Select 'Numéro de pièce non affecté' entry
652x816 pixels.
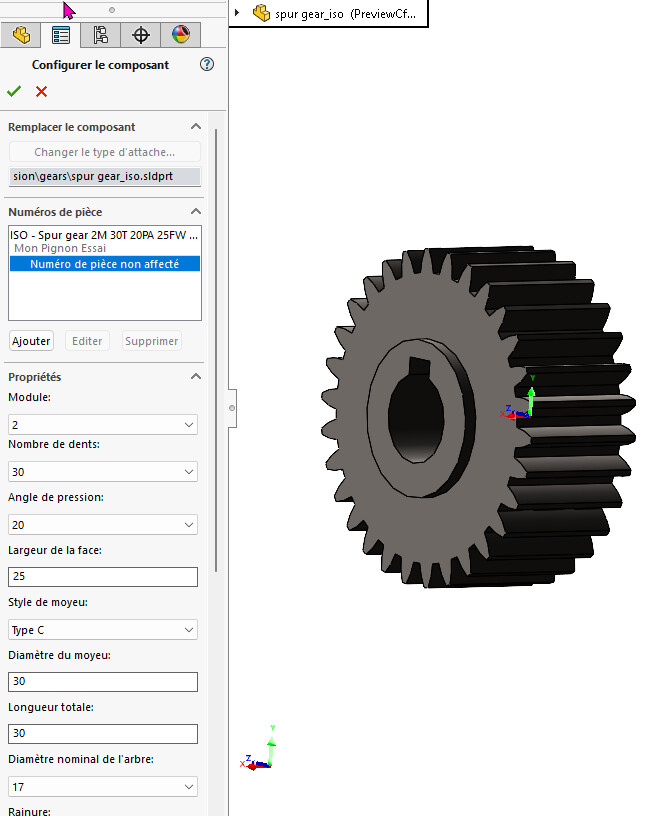coord(105,264)
